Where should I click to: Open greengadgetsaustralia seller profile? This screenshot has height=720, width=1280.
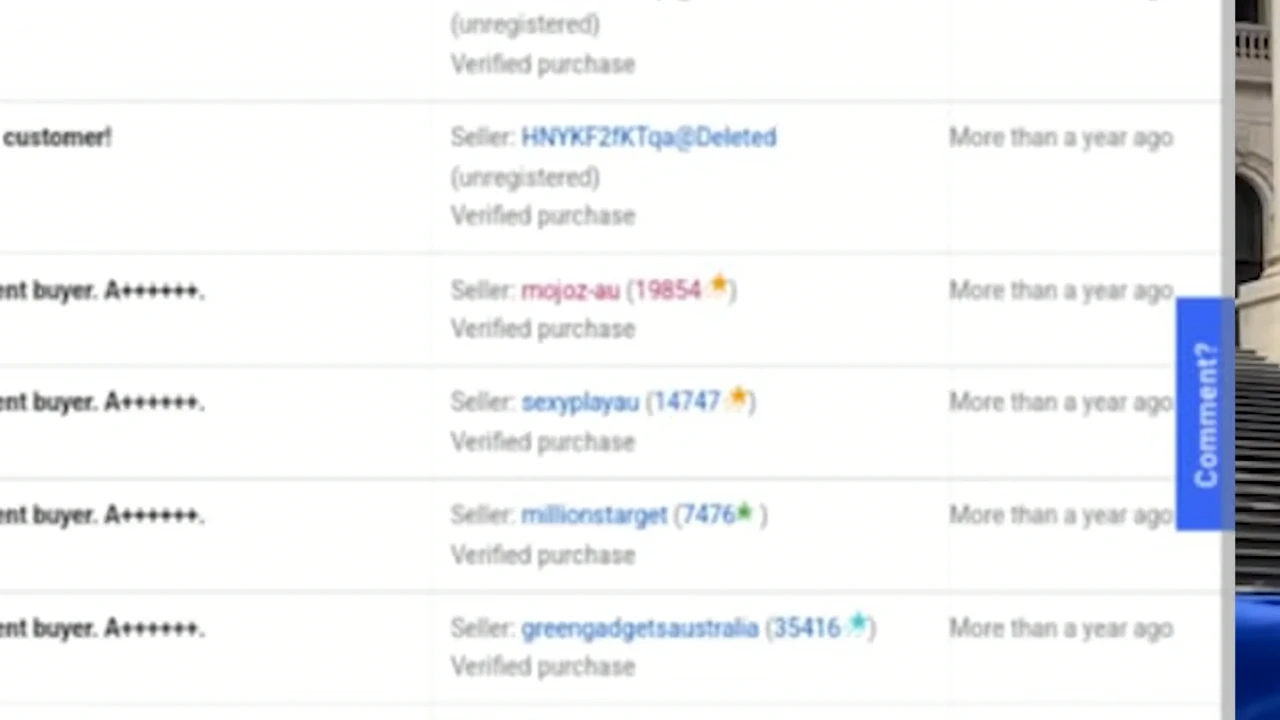639,628
